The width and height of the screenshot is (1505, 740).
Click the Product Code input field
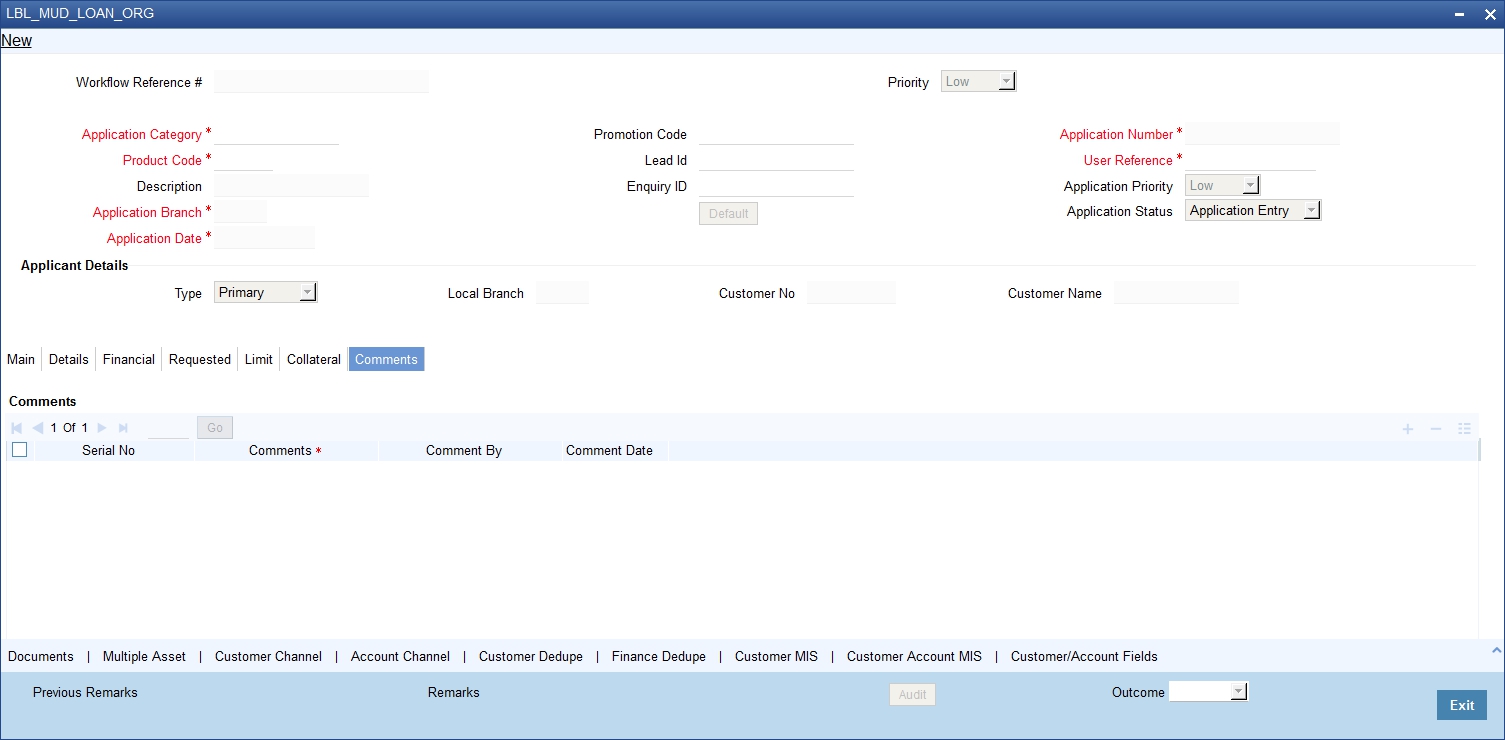(x=243, y=160)
